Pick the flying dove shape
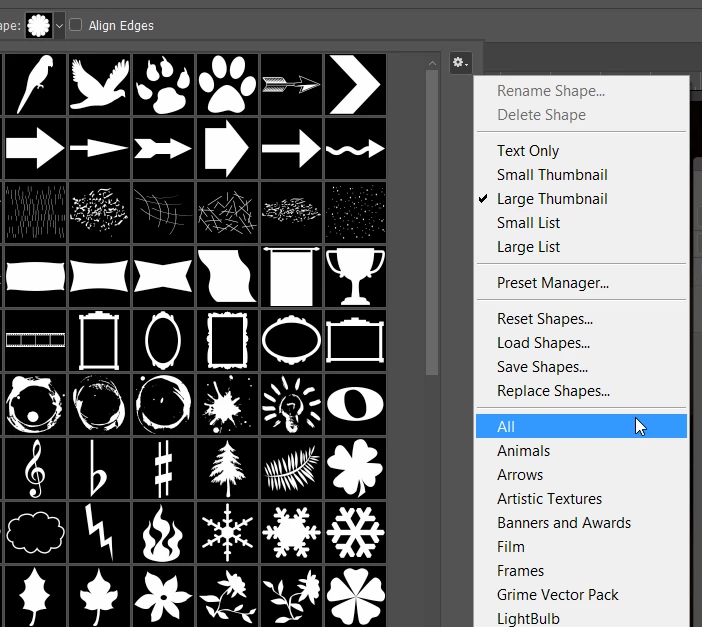This screenshot has height=627, width=702. (x=99, y=84)
